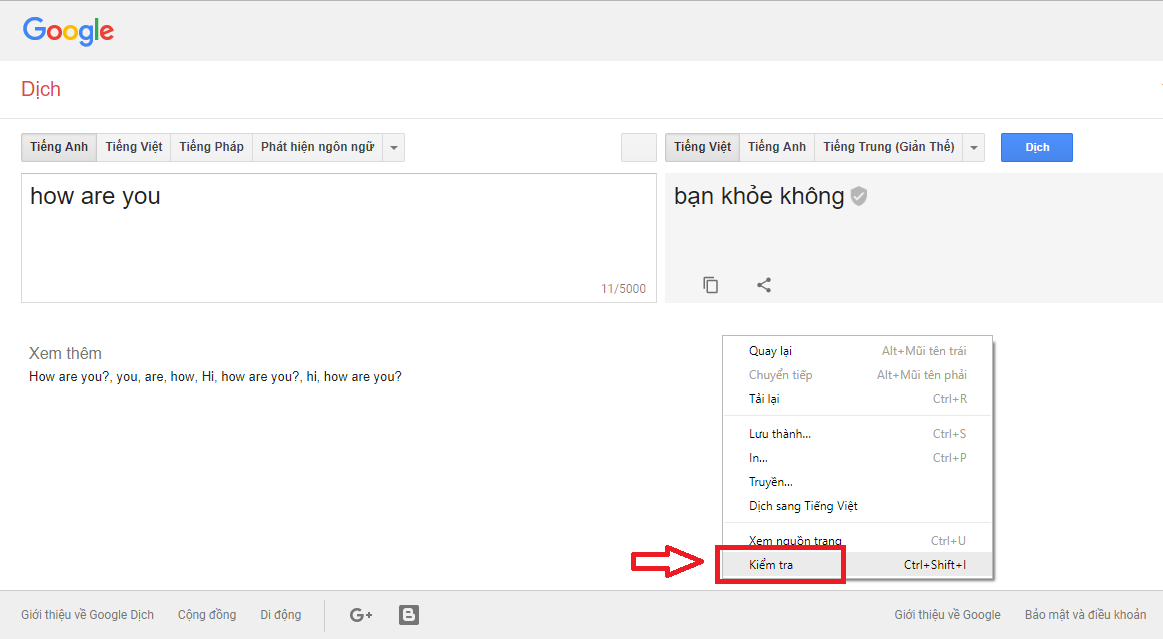Open the target language dropdown arrow
The image size is (1163, 639).
tap(972, 147)
